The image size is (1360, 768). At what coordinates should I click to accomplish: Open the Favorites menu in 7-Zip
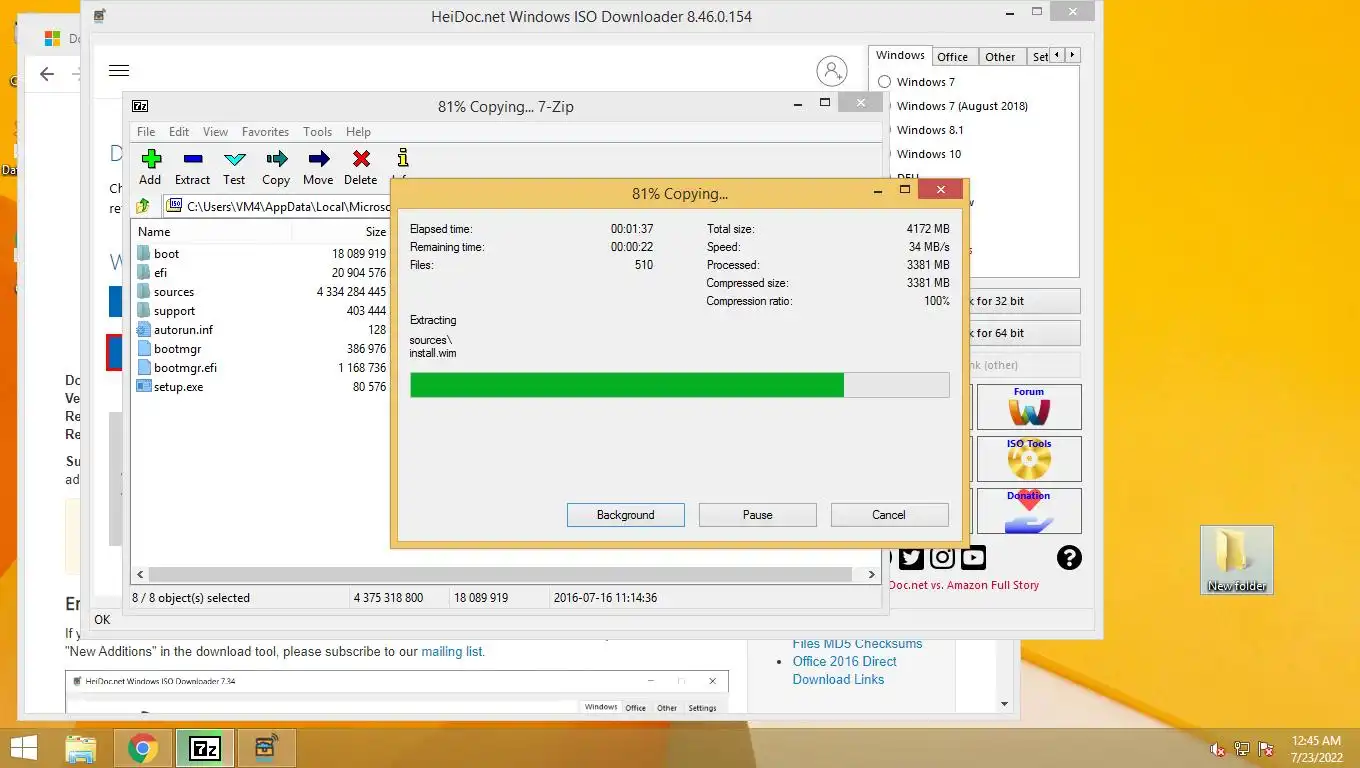(x=265, y=132)
